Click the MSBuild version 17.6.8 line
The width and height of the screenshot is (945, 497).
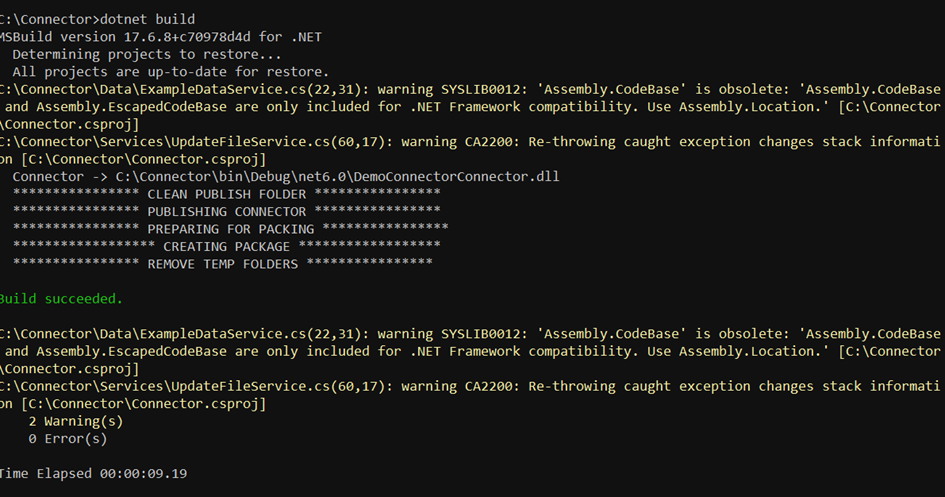coord(161,37)
